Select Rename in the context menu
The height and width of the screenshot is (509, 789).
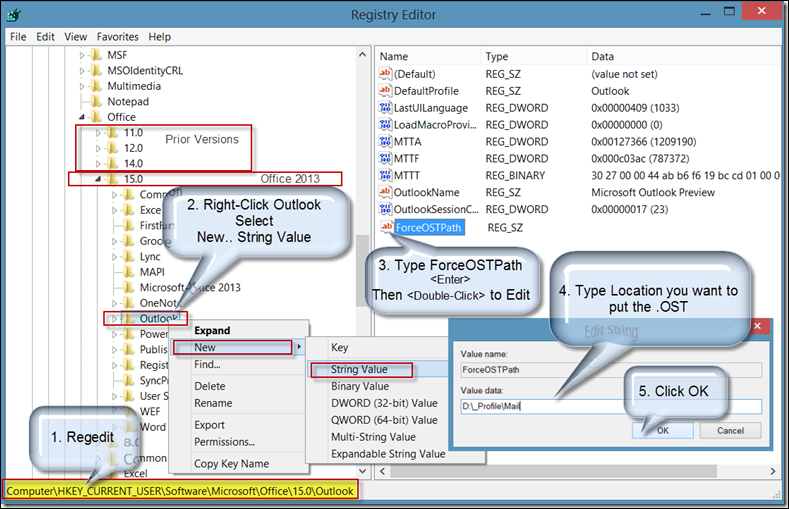(x=239, y=403)
